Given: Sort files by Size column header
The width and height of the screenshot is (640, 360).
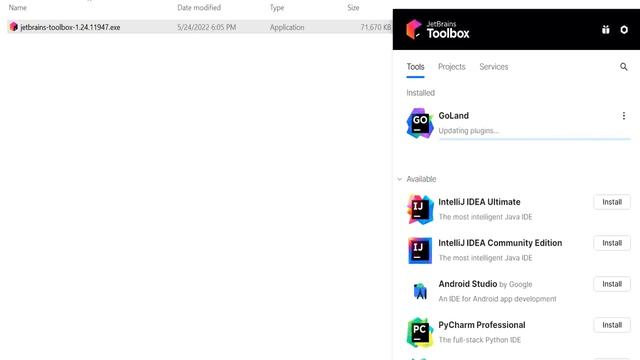Looking at the screenshot, I should tap(353, 7).
